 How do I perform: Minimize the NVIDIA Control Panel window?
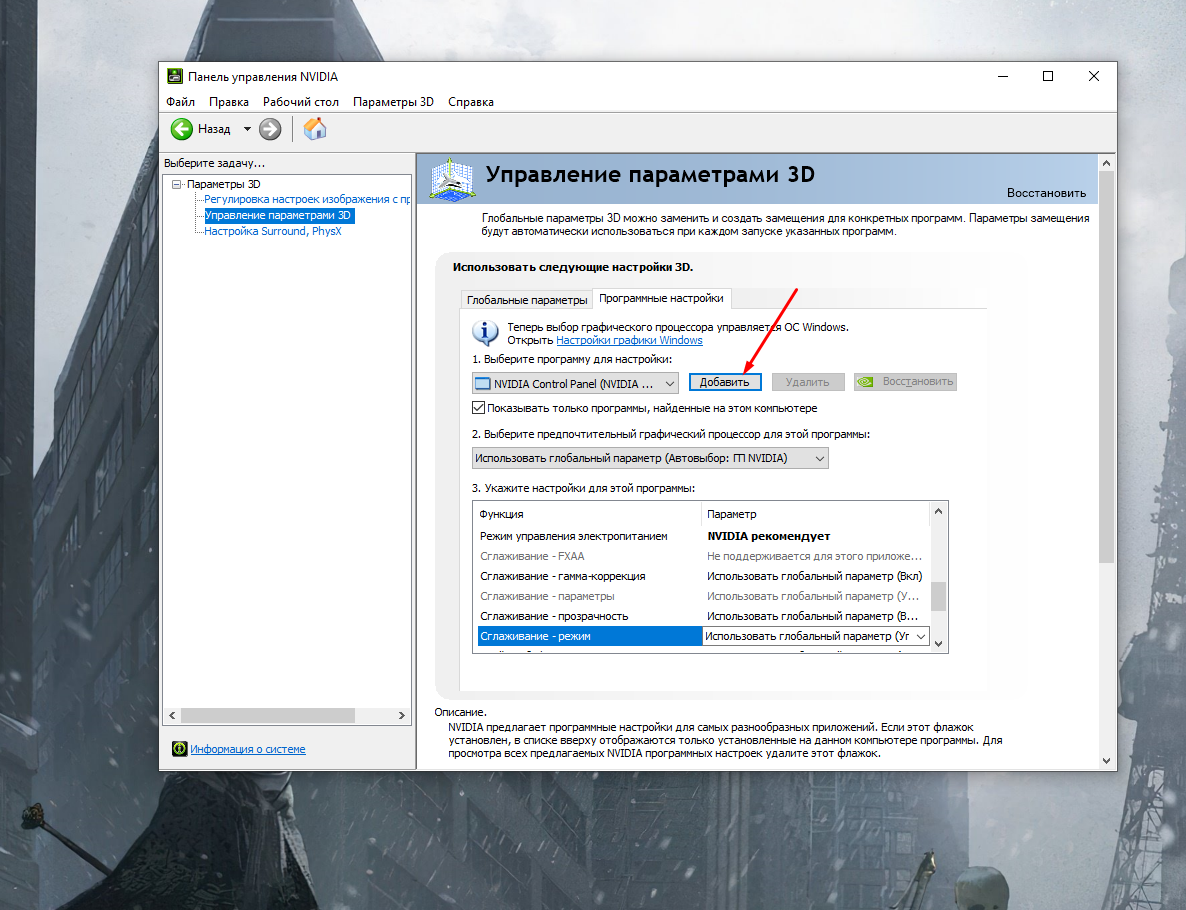coord(1003,76)
